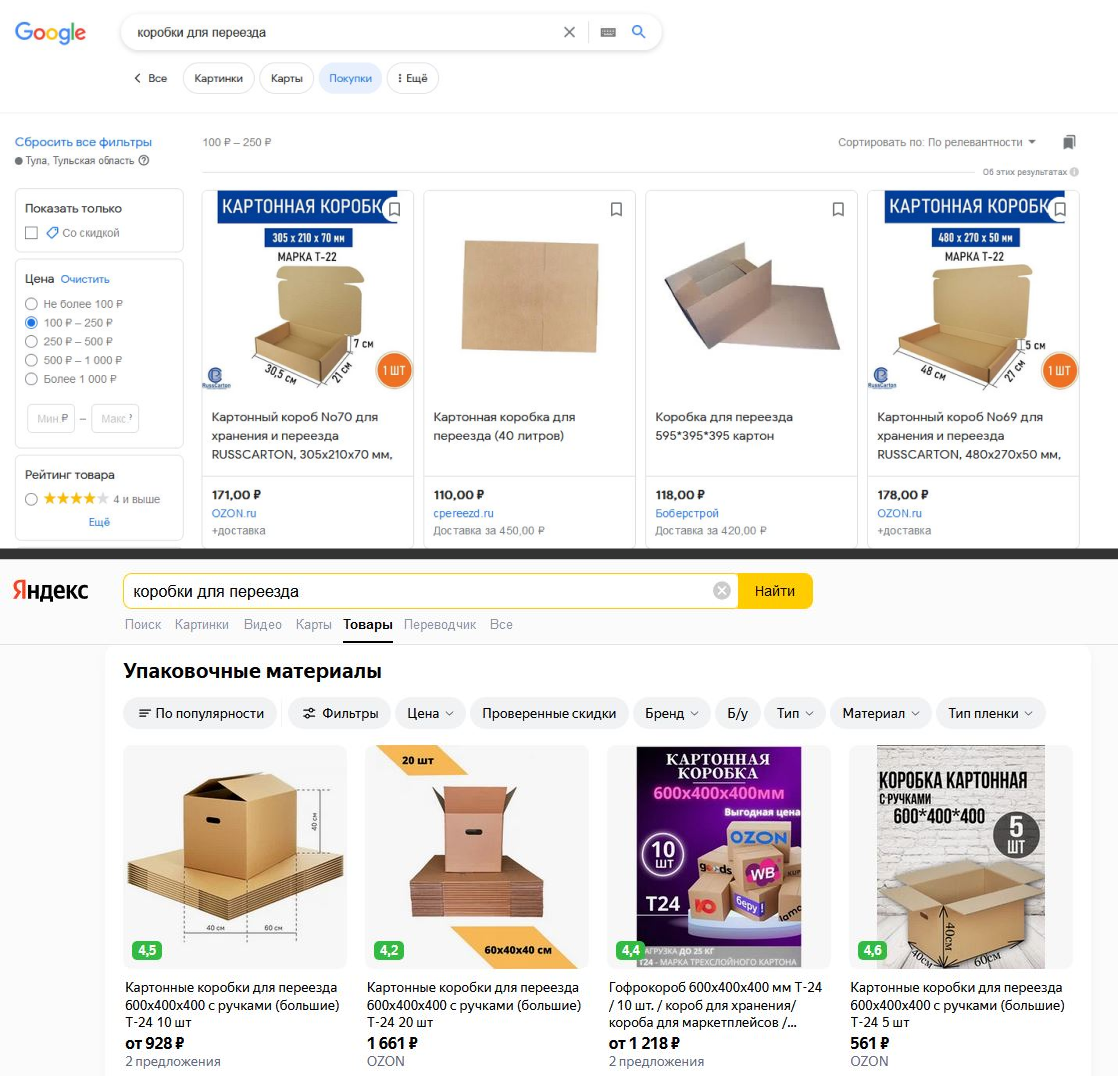Expand the Yandex Бренд filter
Viewport: 1118px width, 1076px height.
671,713
